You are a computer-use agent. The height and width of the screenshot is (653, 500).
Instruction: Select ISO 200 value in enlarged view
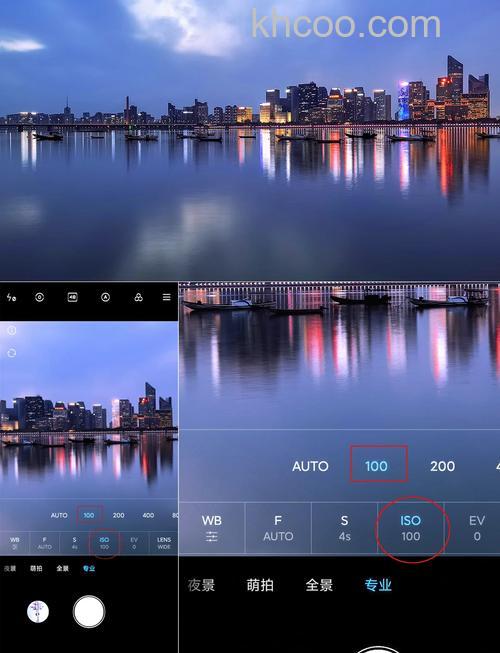pyautogui.click(x=442, y=466)
